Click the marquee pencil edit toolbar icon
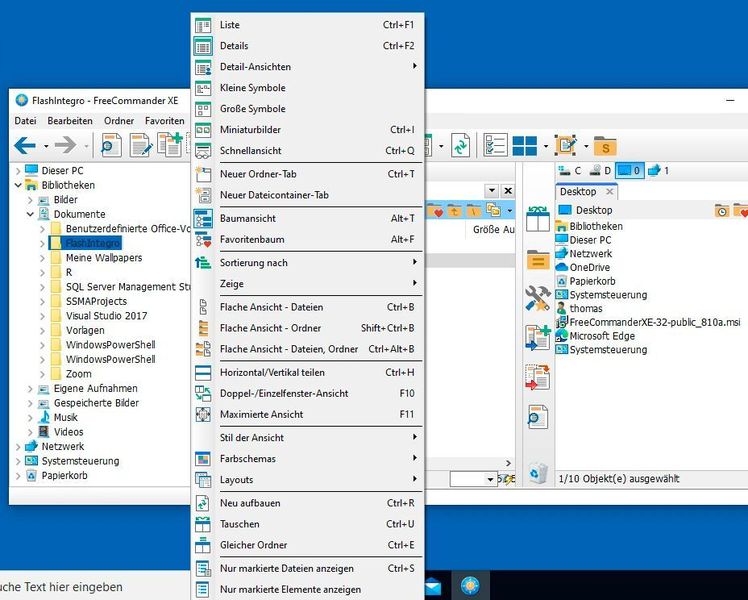This screenshot has height=600, width=748. (x=566, y=145)
